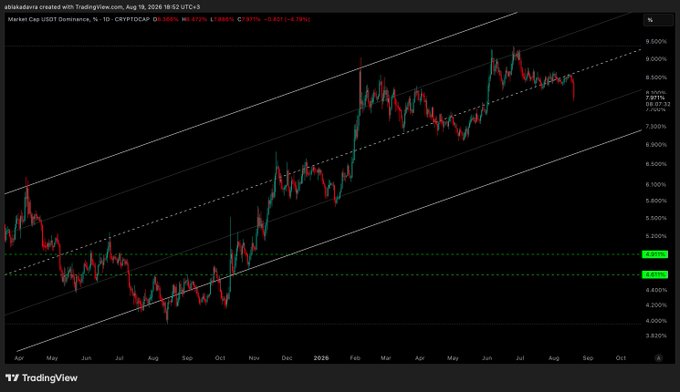Click the 4.400% price axis label
680x392 pixels.
656,290
